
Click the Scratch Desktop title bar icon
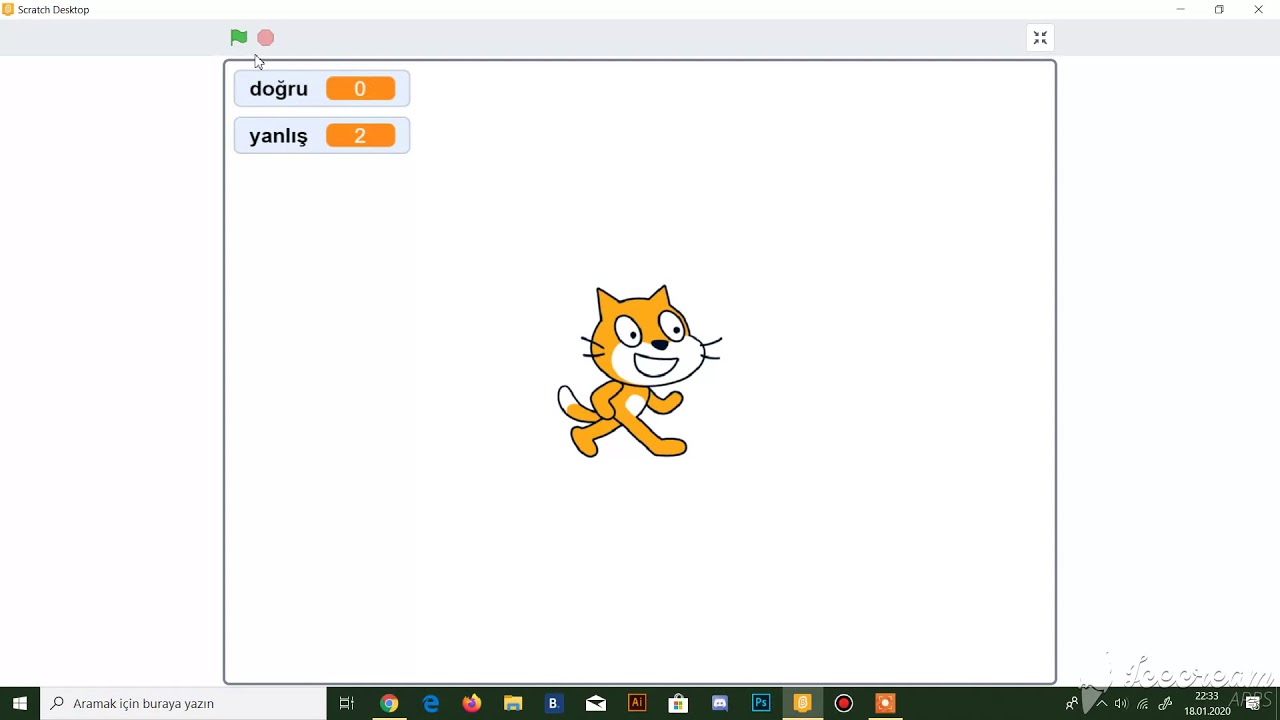(8, 9)
